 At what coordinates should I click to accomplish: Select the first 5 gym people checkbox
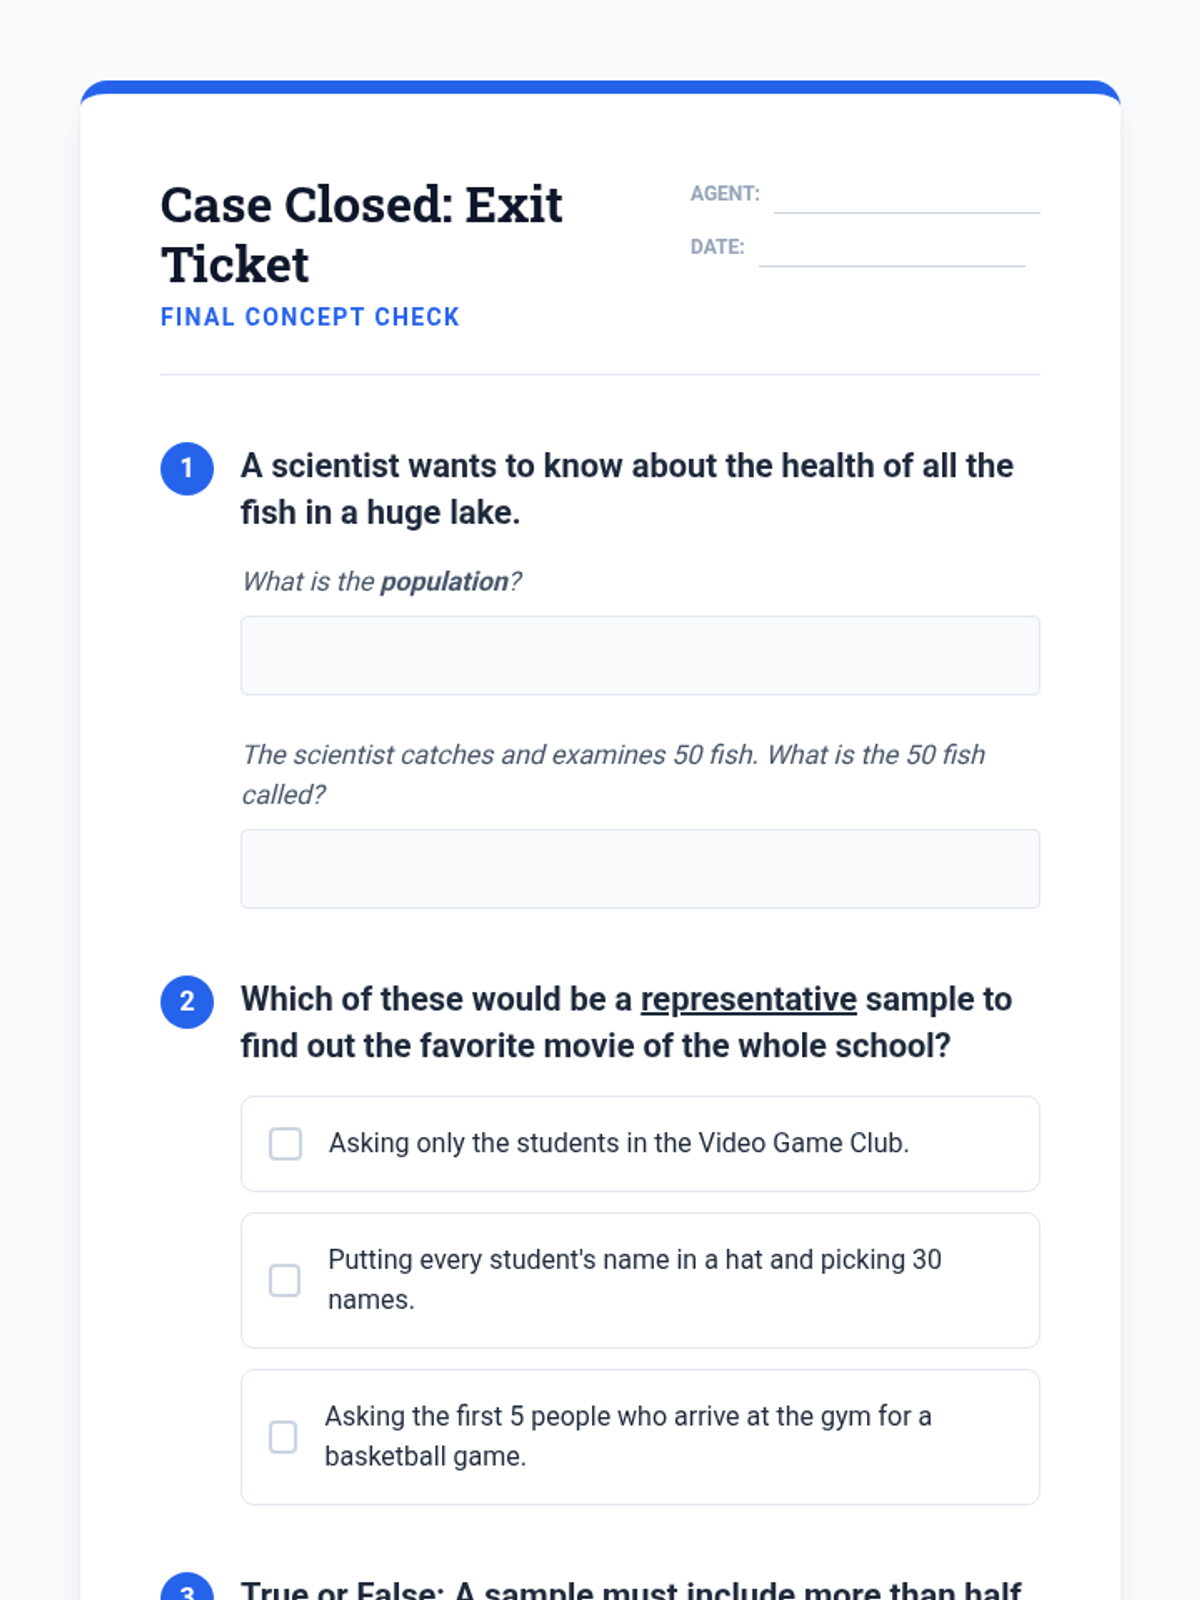click(283, 1437)
